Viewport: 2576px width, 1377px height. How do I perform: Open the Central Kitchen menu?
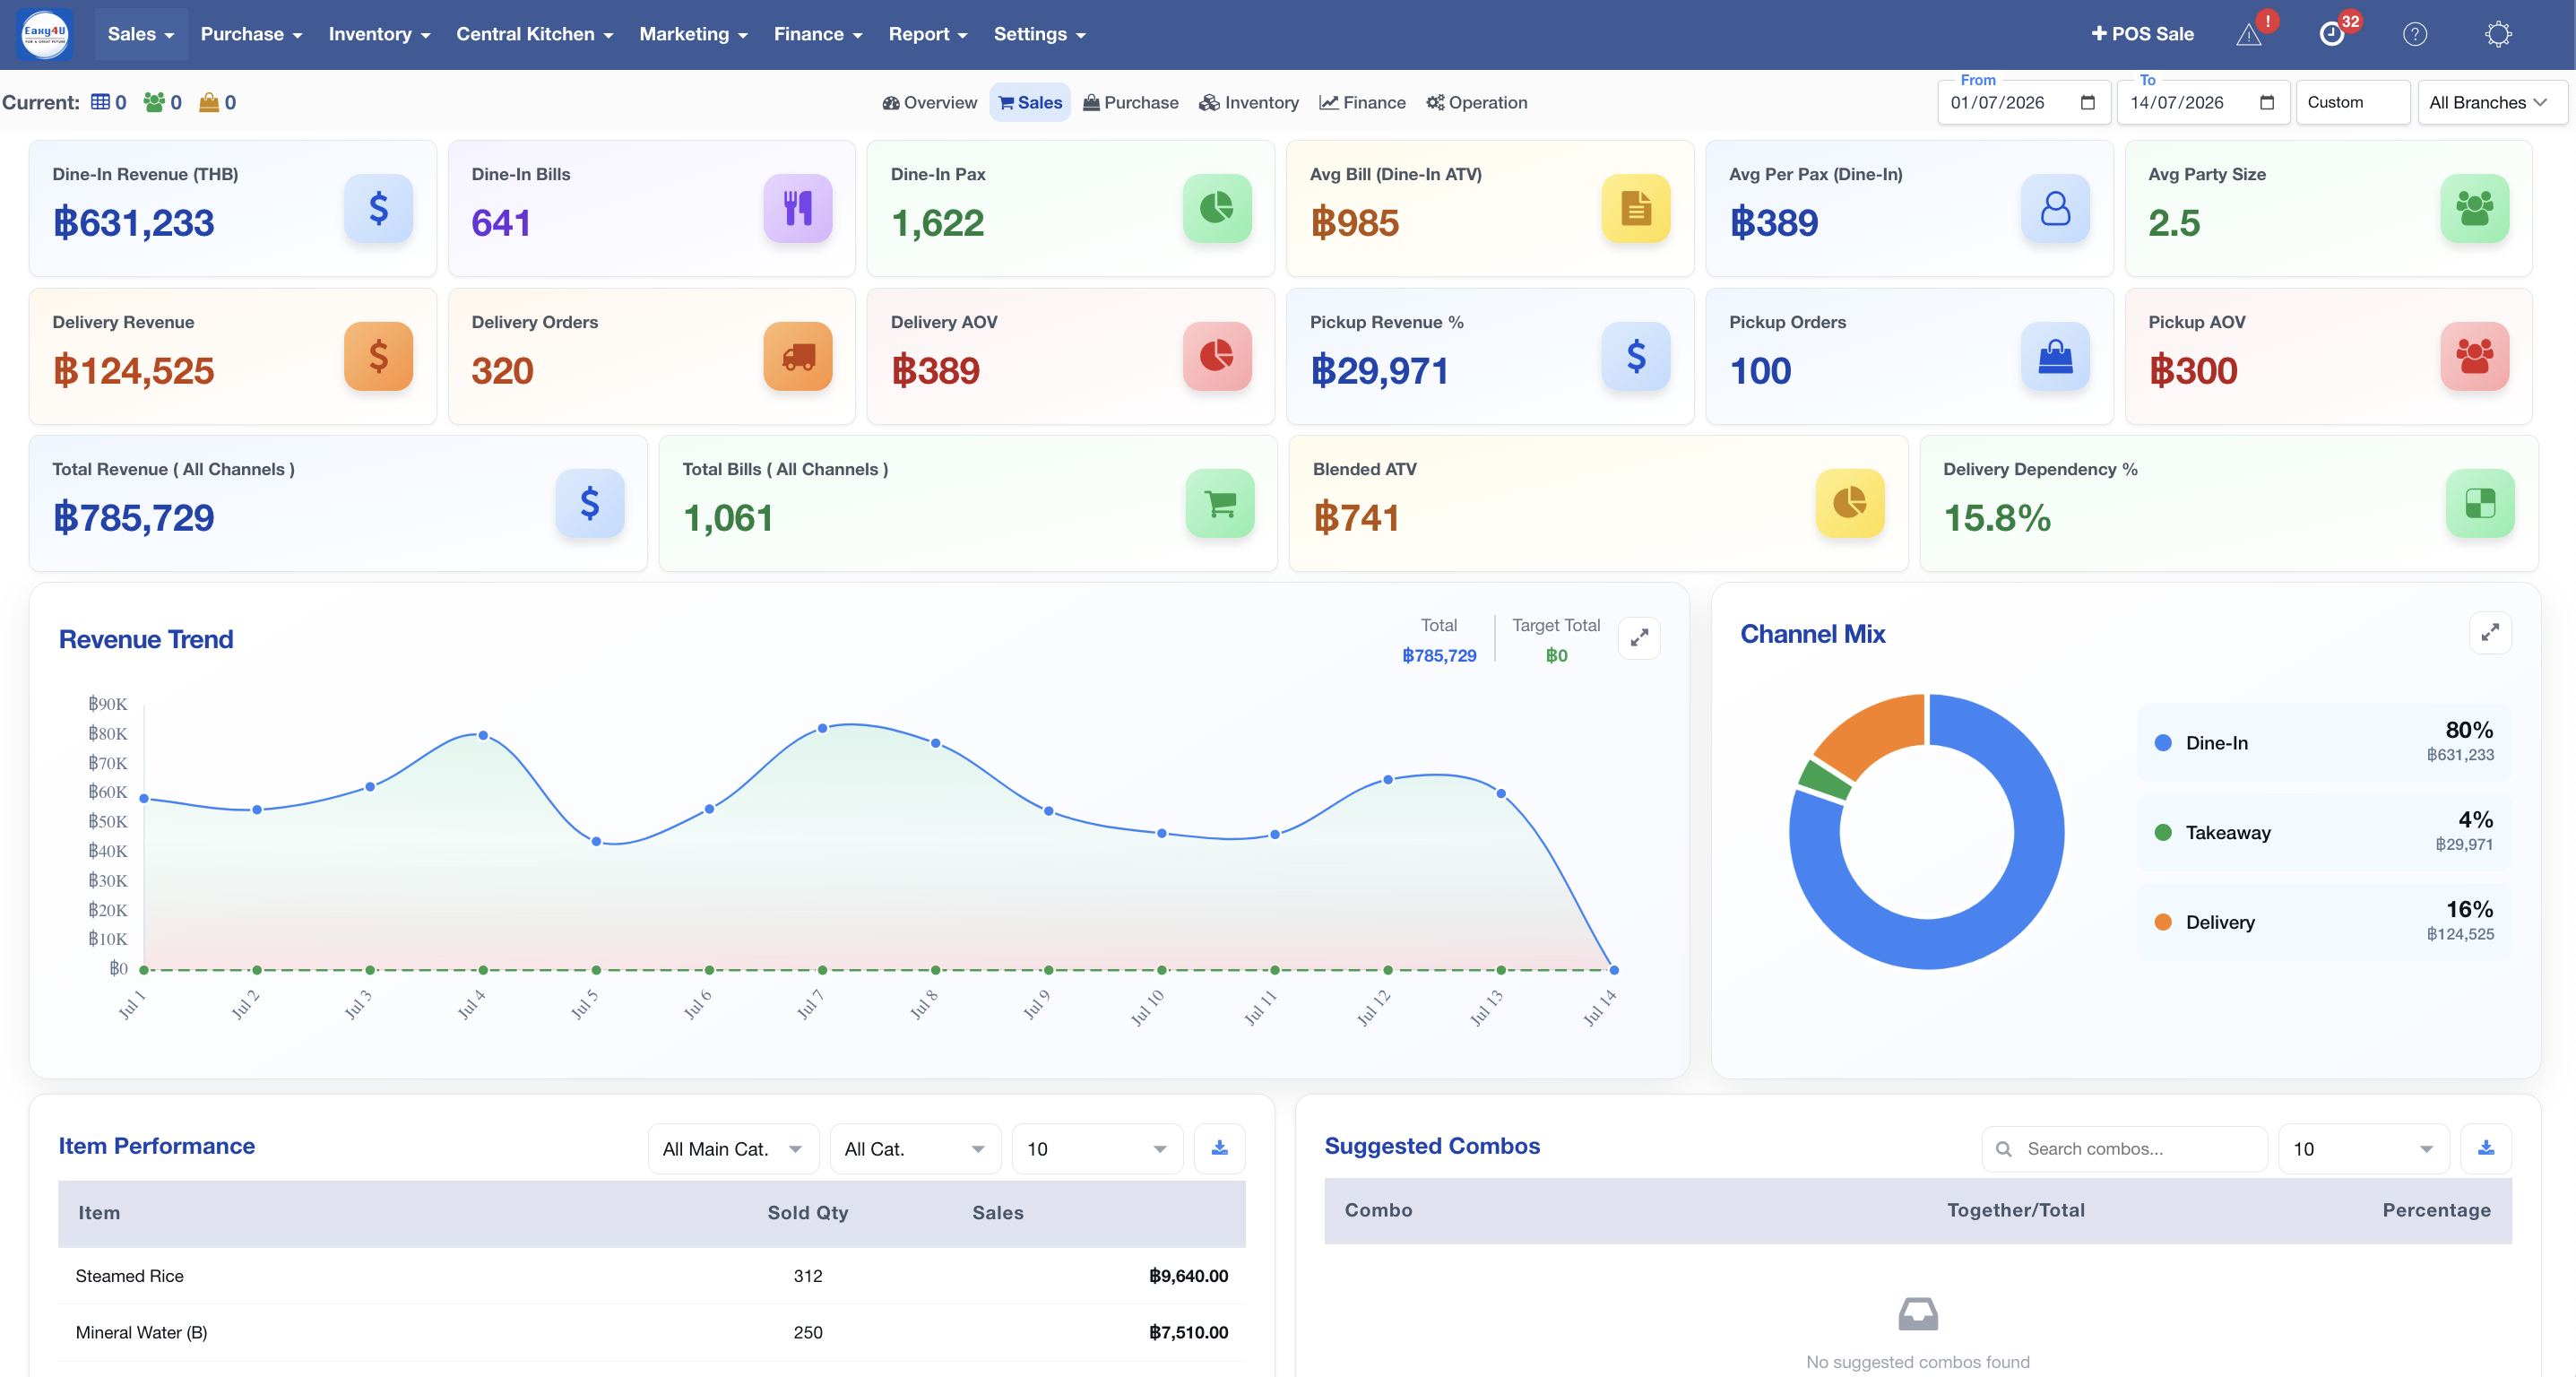534,34
